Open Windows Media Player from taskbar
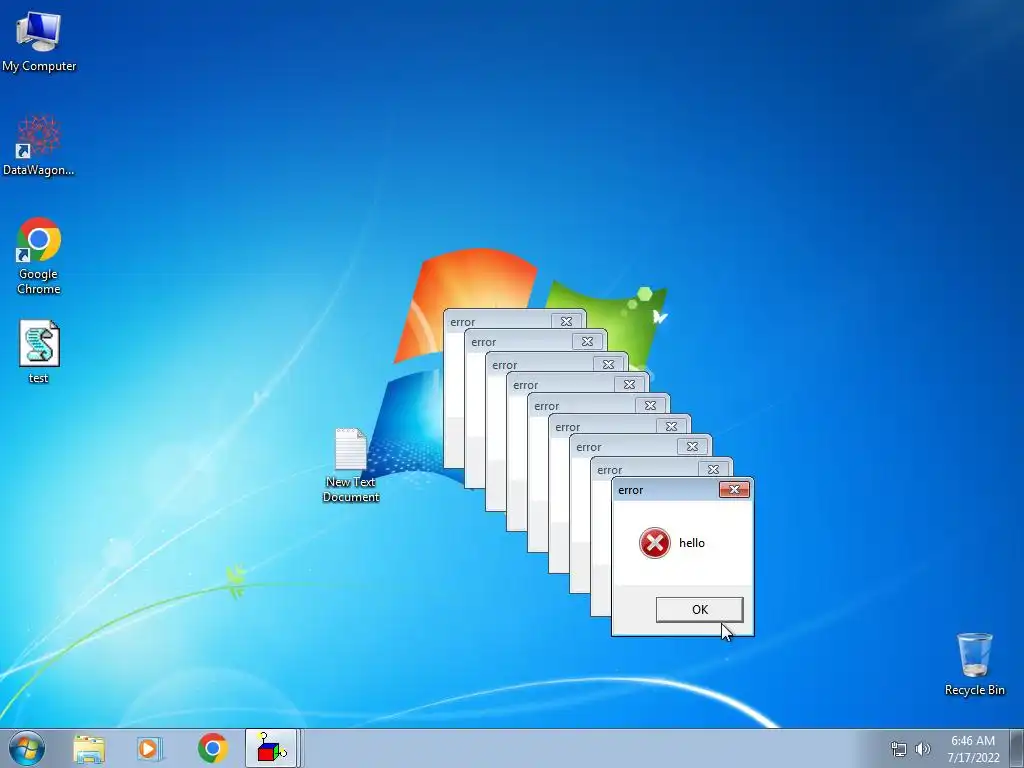Screen dimensions: 1024x768 coord(150,748)
